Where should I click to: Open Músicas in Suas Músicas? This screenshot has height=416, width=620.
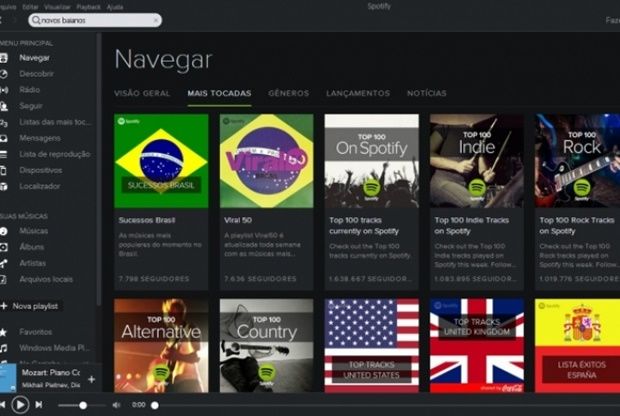34,231
